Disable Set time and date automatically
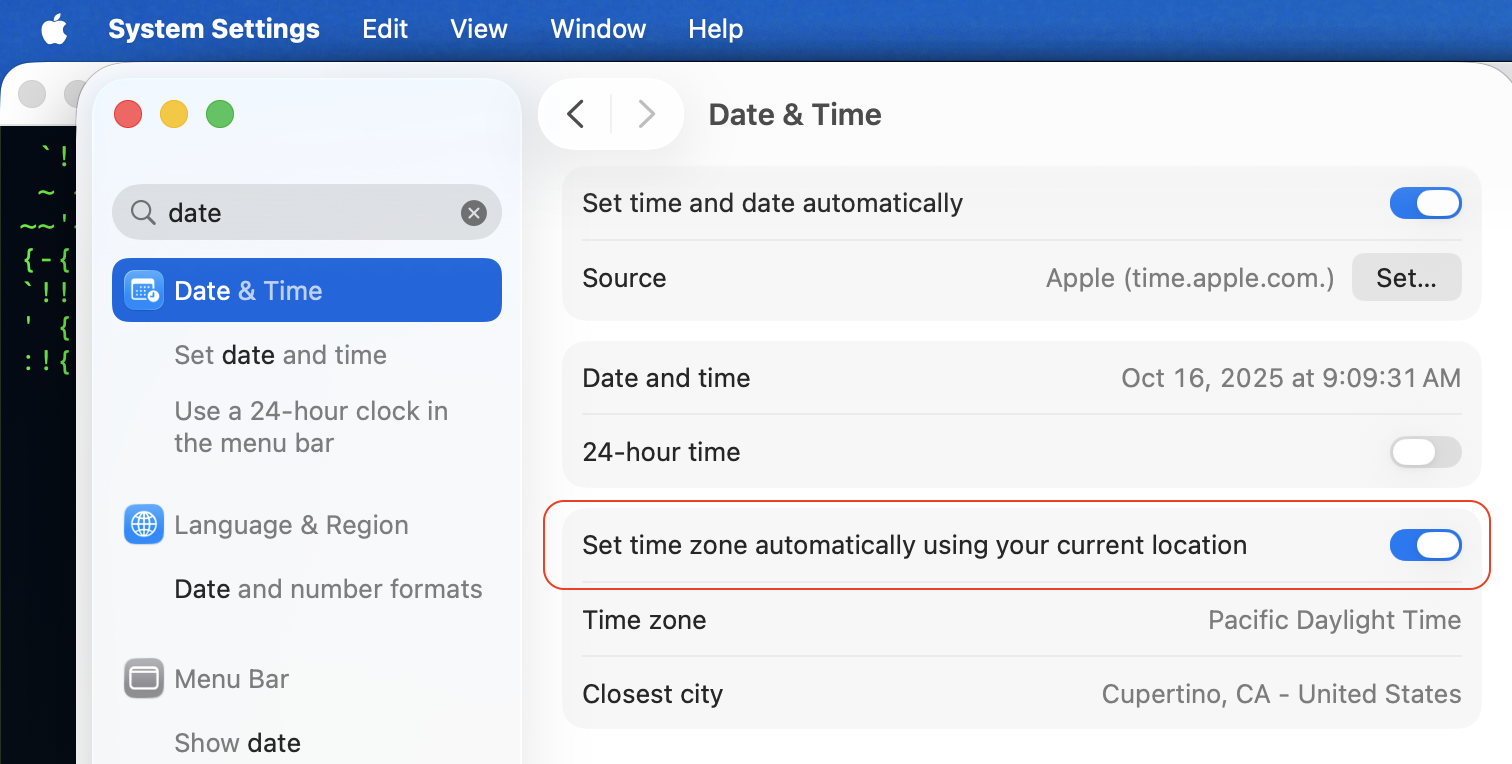Screen dimensions: 1512x764 (x=1425, y=203)
